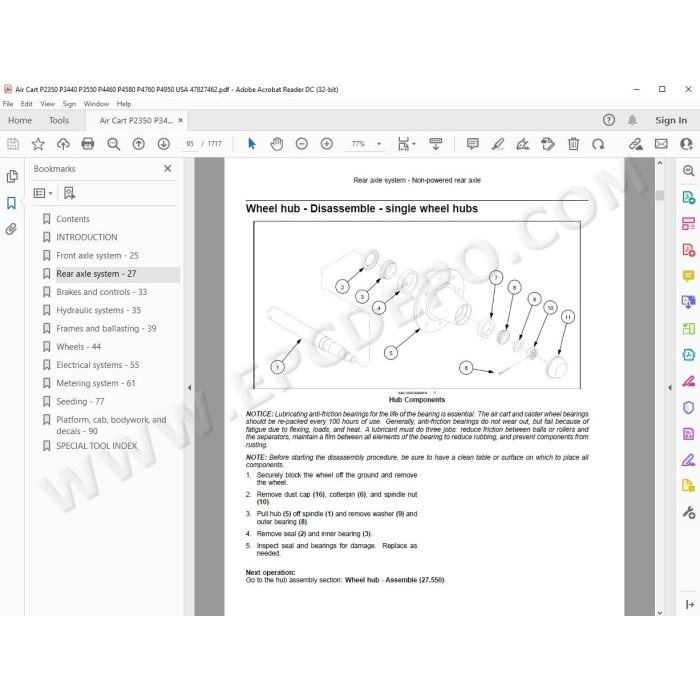This screenshot has height=700, width=700.
Task: Open Frames and ballasting - 39 bookmark
Action: (106, 329)
